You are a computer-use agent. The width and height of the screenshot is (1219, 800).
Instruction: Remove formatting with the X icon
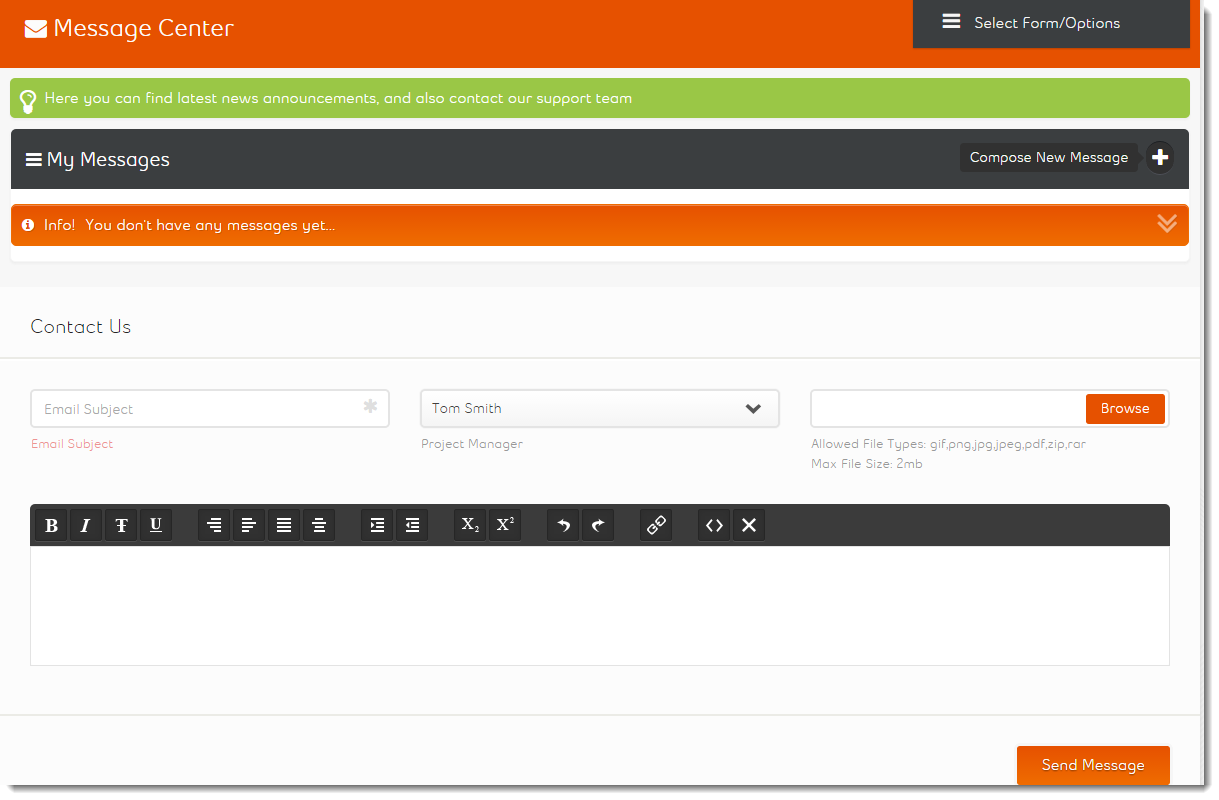point(749,525)
